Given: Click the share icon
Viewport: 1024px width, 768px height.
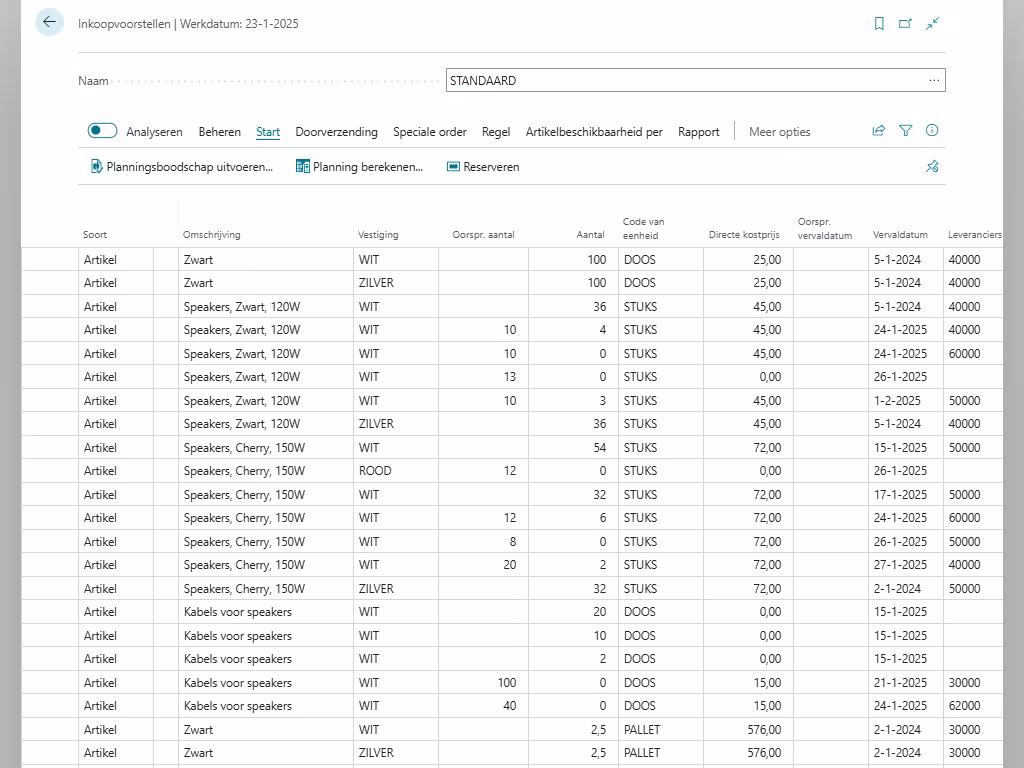Looking at the screenshot, I should pos(879,131).
